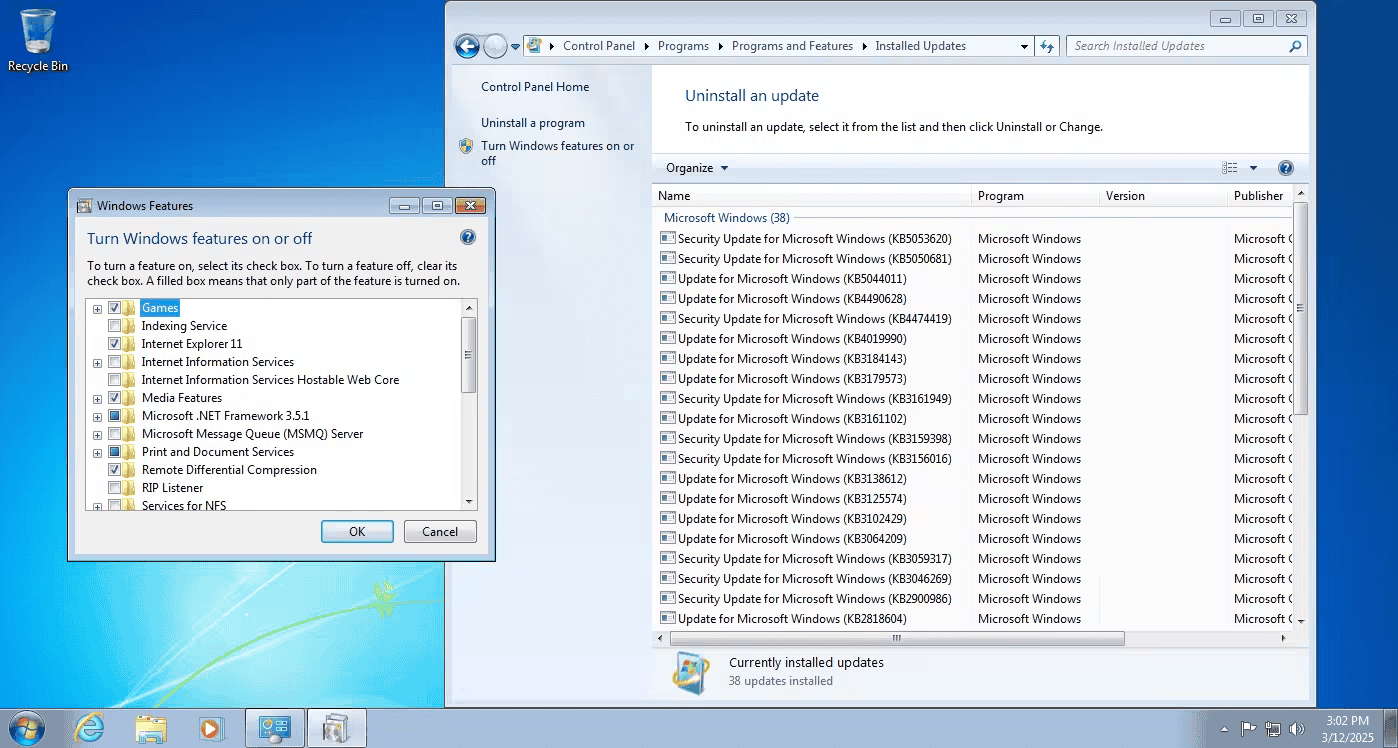Expand Print and Document Services node
The width and height of the screenshot is (1398, 748).
[x=97, y=453]
